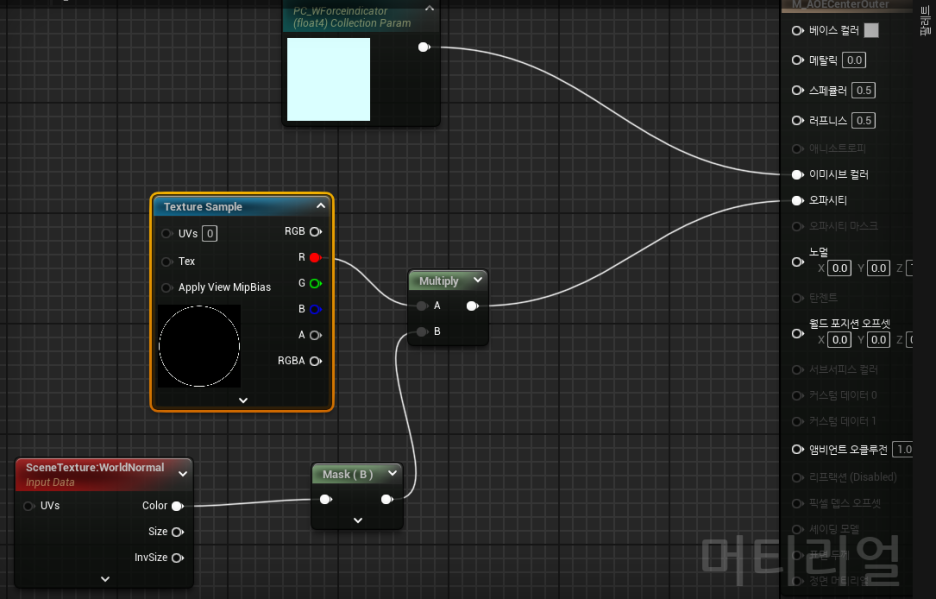The width and height of the screenshot is (936, 599).
Task: Expand Texture Sample node bottom chevron
Action: coord(243,400)
